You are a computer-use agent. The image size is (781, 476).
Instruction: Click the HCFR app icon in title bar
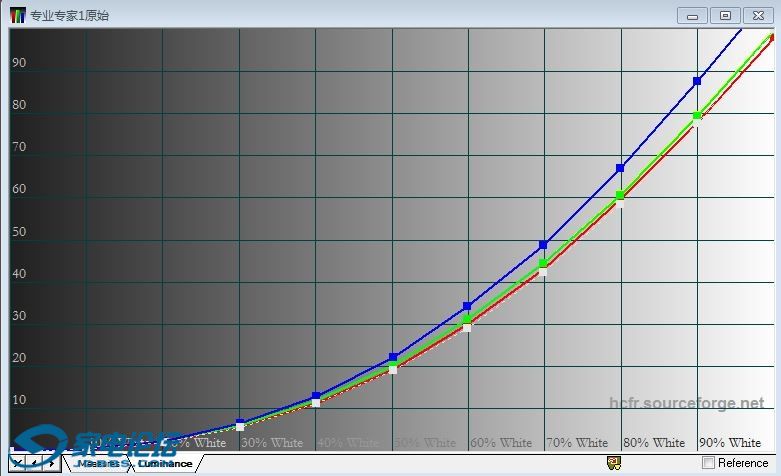click(x=18, y=15)
